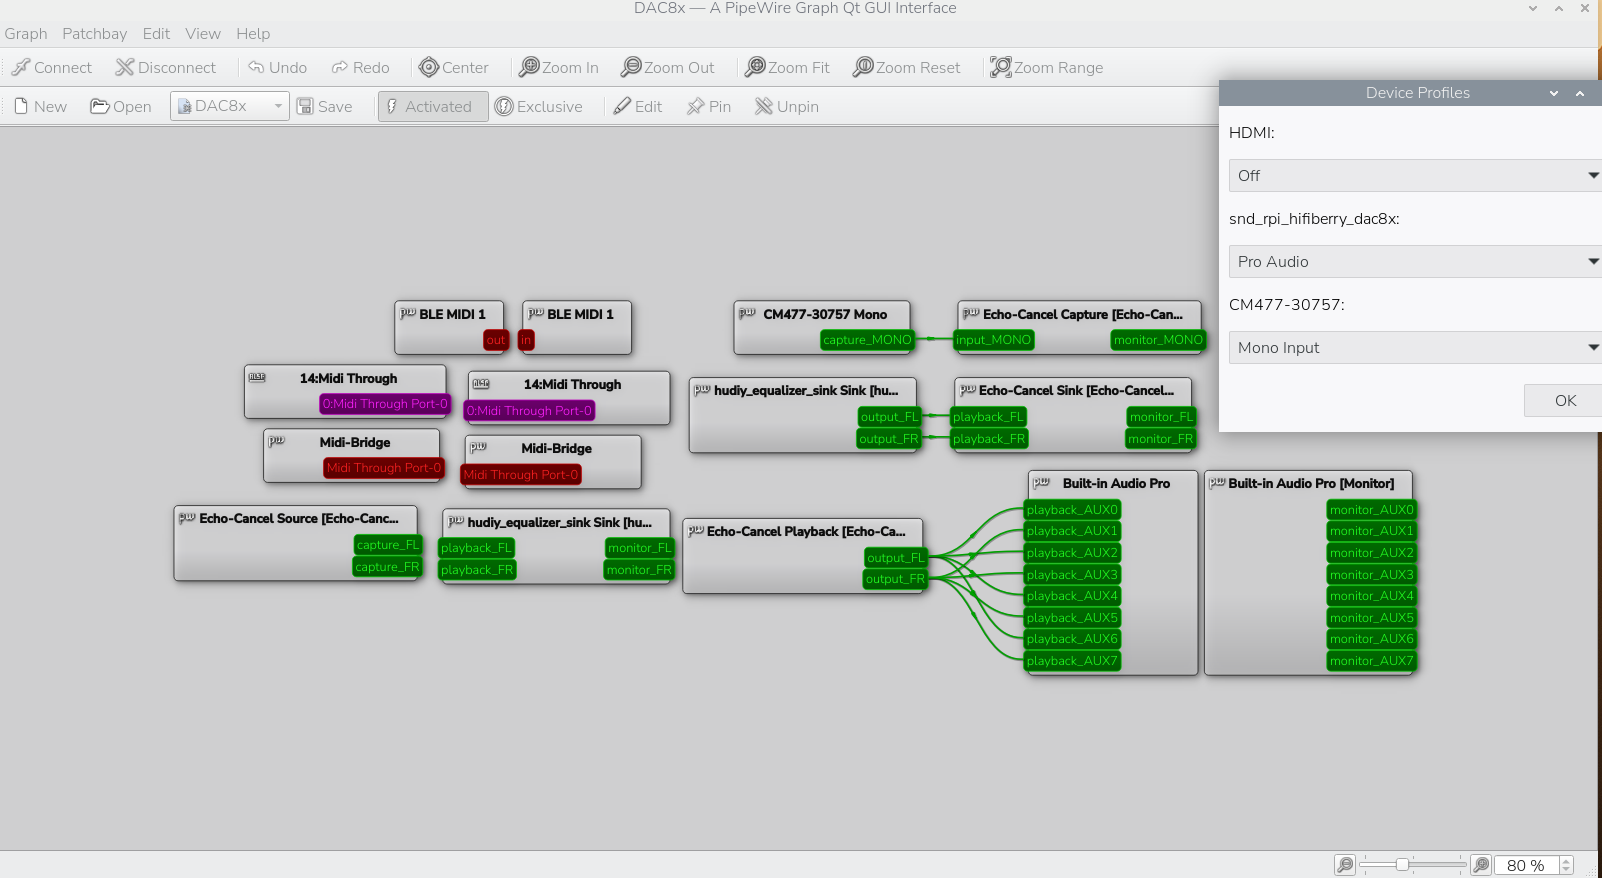
Task: Click the Zoom In magnifier icon
Action: pyautogui.click(x=529, y=68)
